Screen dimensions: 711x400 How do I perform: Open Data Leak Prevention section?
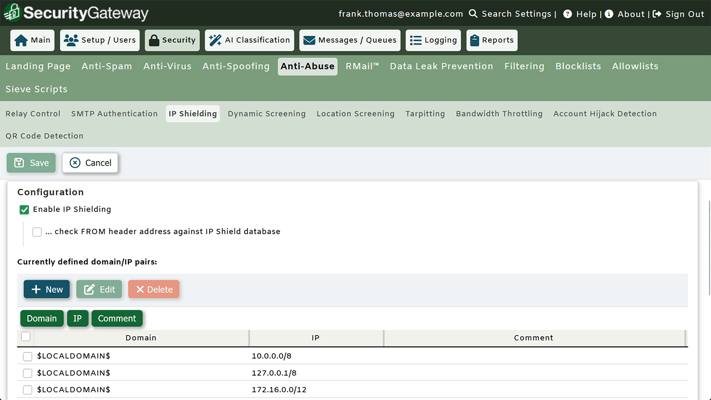point(441,66)
